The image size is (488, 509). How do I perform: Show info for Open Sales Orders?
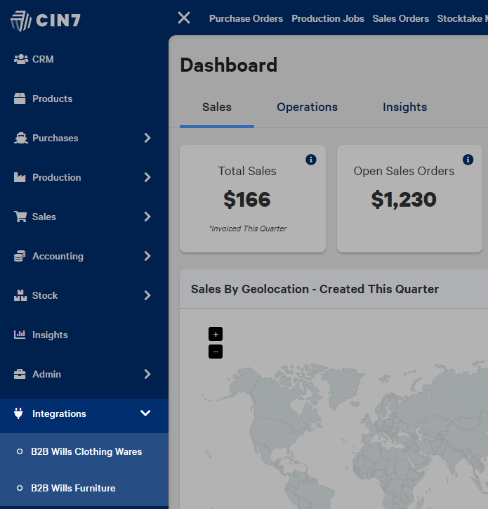click(x=468, y=160)
